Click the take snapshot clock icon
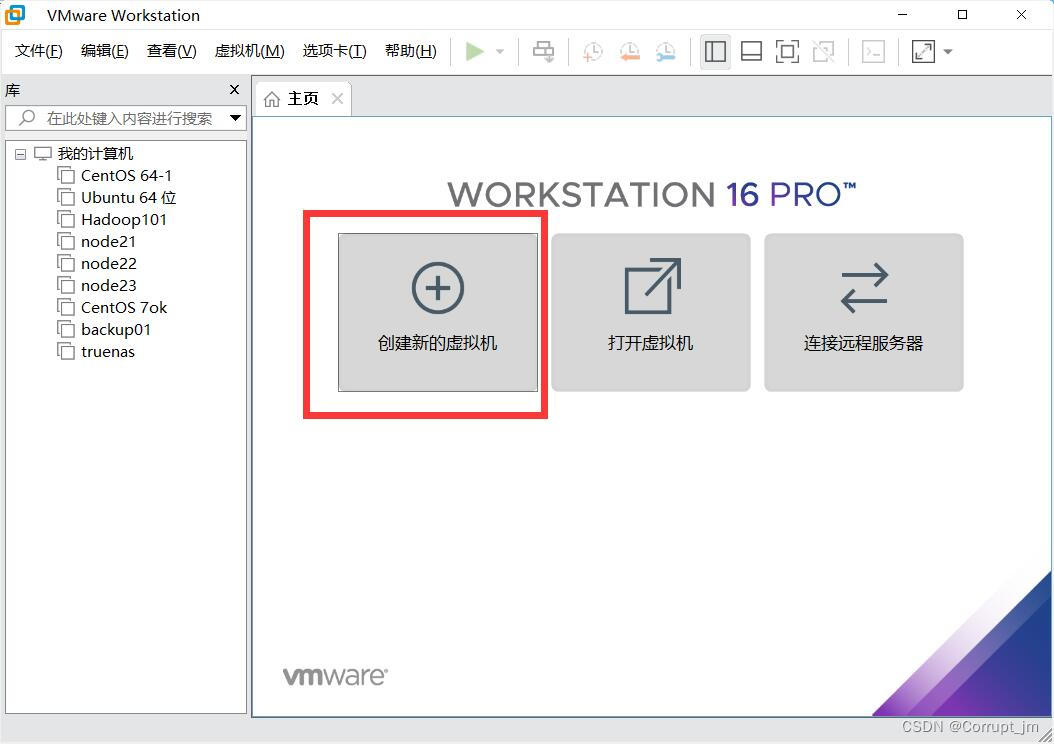This screenshot has width=1054, height=744. click(592, 51)
